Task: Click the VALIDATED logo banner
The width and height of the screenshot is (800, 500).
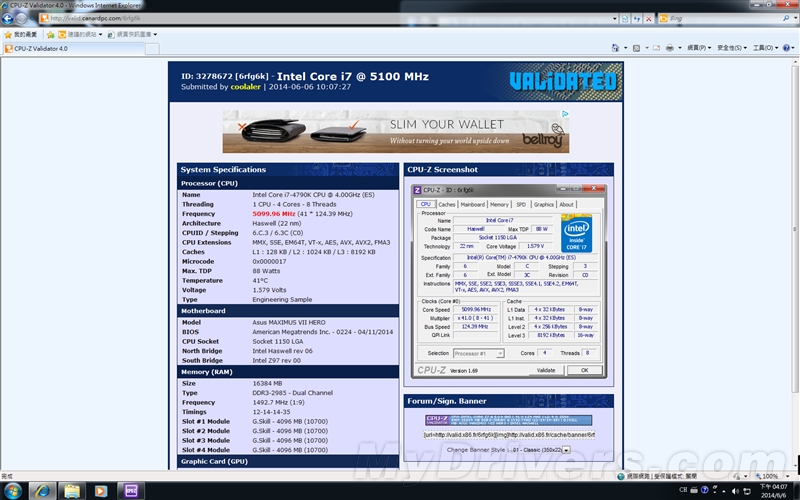Action: tap(563, 81)
